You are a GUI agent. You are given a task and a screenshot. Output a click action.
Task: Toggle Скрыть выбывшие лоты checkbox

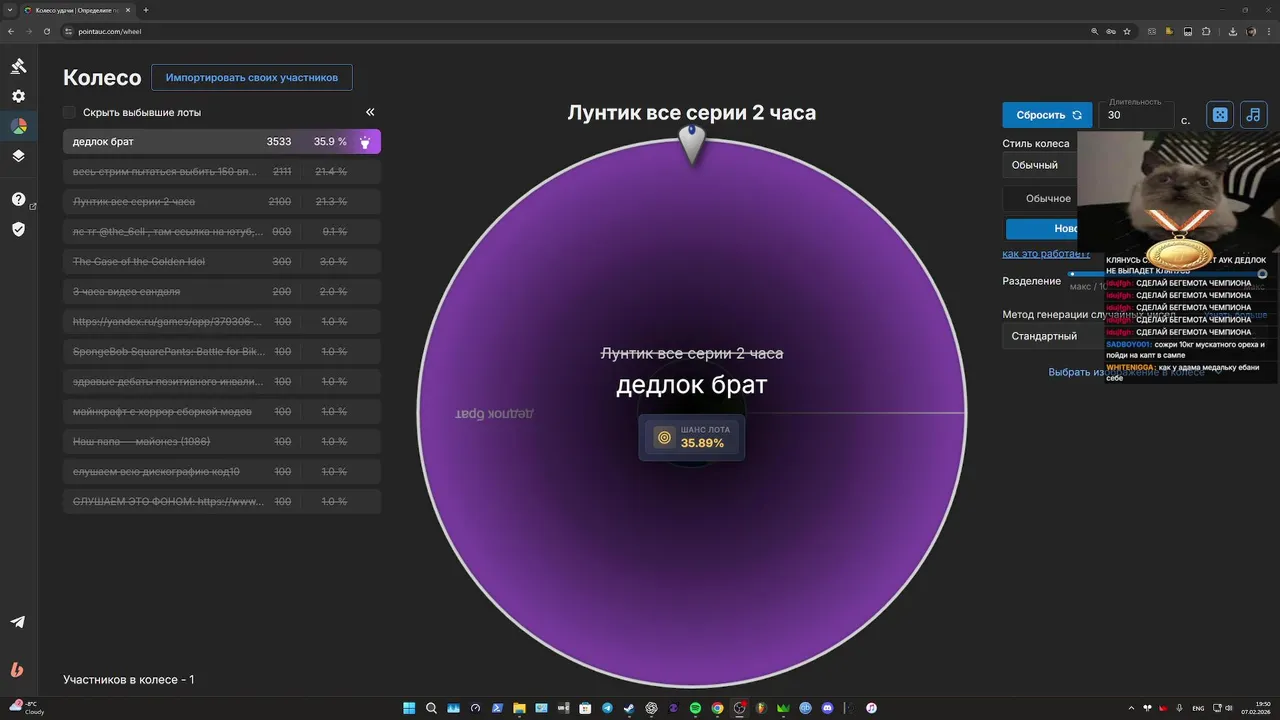pos(69,112)
